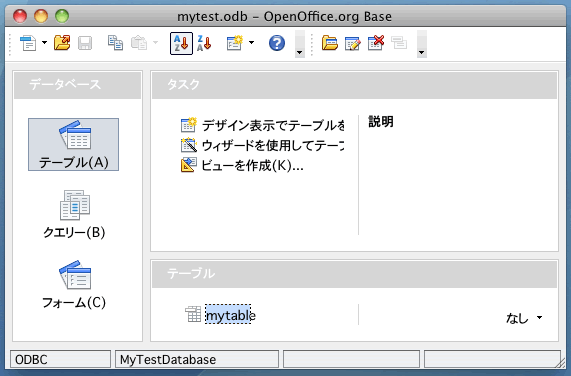Click the red close window button
The image size is (571, 376).
point(20,16)
